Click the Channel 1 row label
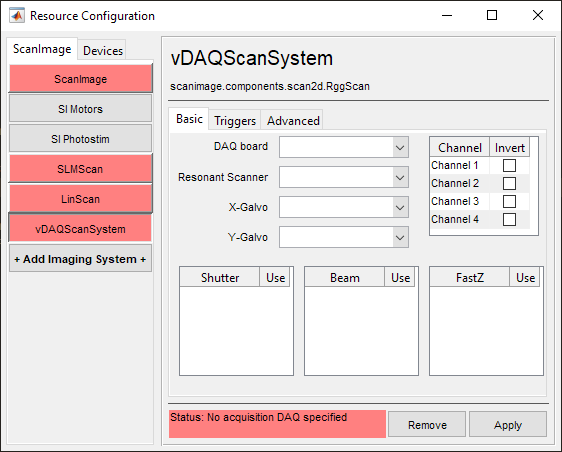Viewport: 562px width, 452px height. point(454,165)
